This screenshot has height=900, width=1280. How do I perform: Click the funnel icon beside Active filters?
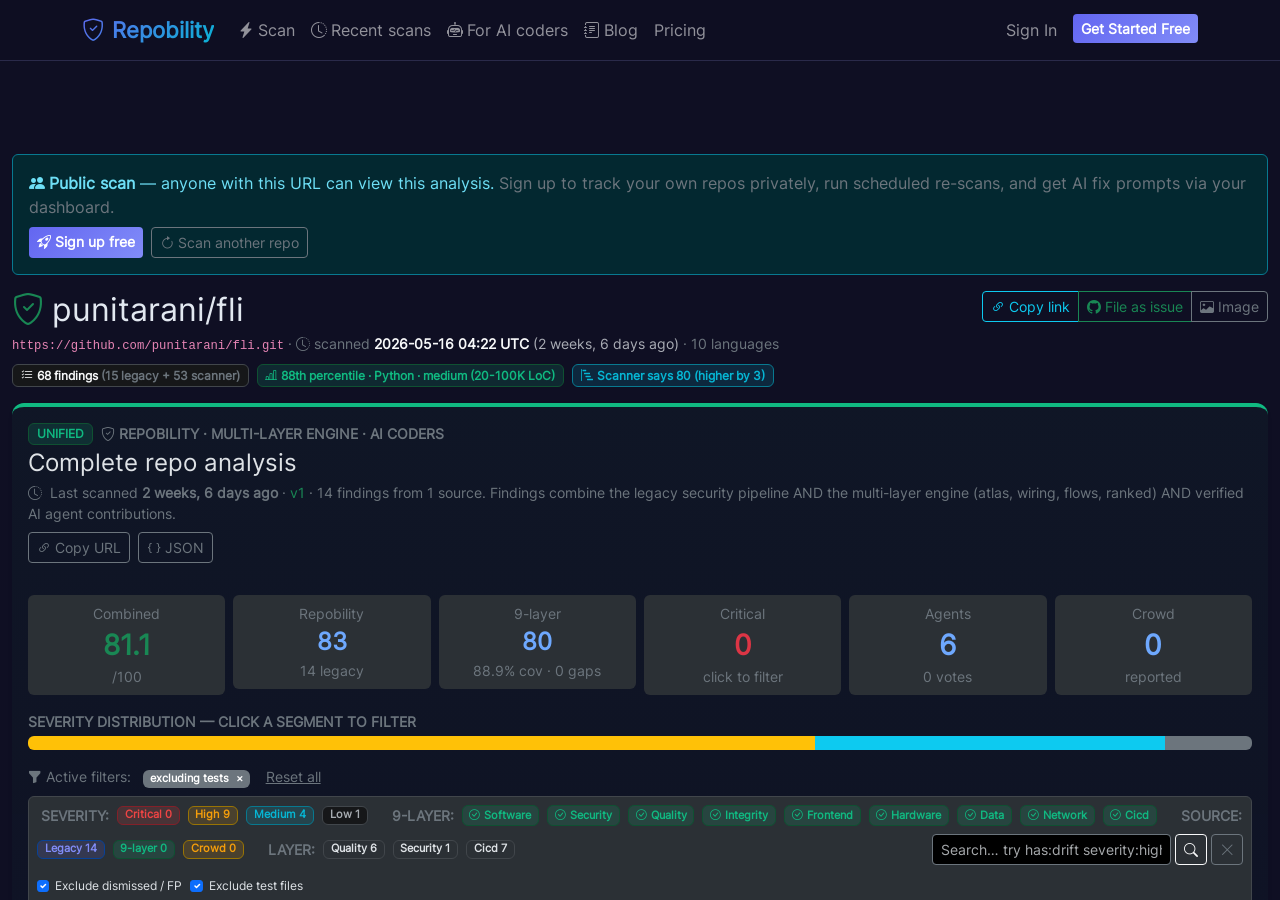tap(35, 777)
